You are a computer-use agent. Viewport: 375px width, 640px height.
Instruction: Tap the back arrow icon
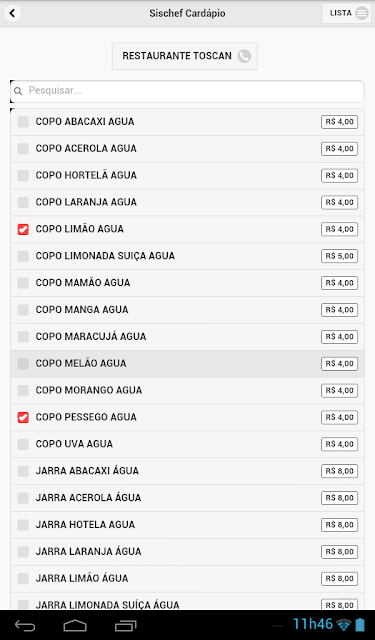coord(12,13)
